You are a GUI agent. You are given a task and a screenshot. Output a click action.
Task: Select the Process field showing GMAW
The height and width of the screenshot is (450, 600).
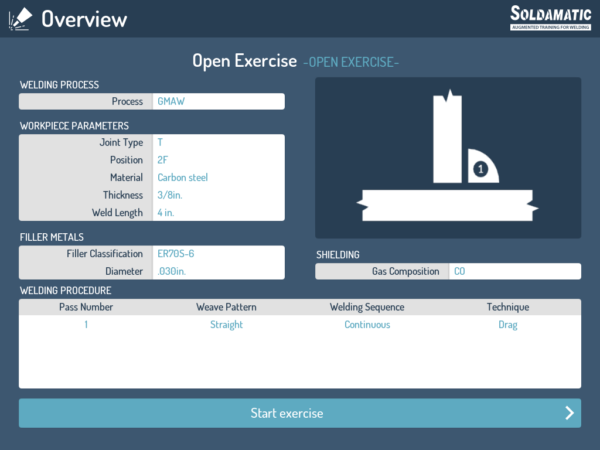click(x=218, y=101)
